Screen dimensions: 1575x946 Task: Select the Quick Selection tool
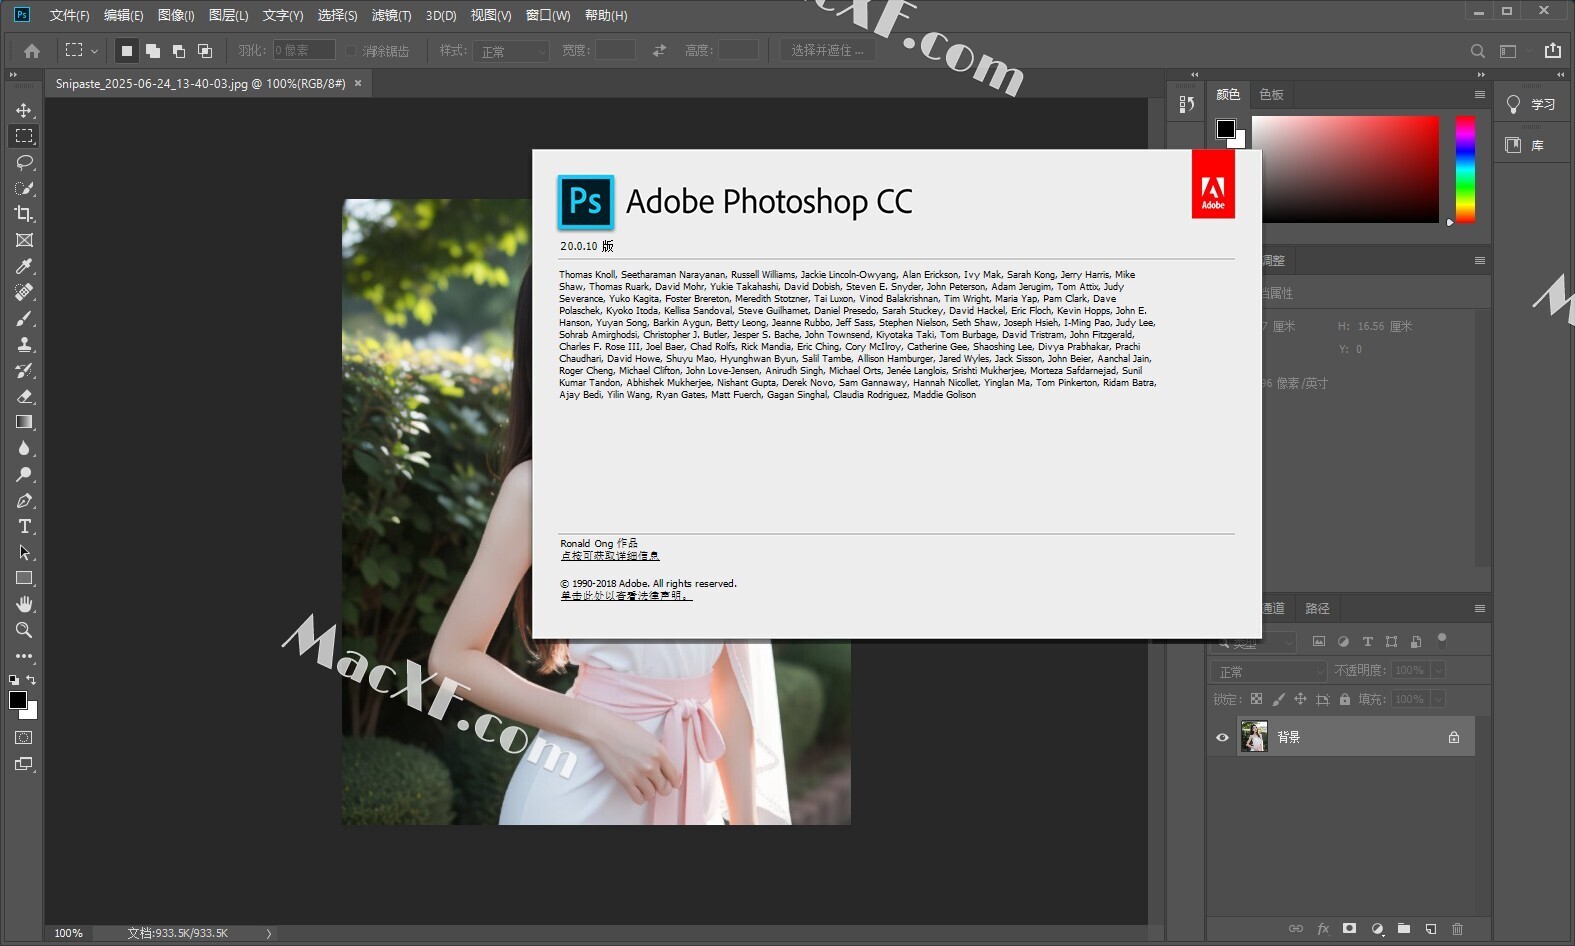click(x=24, y=188)
